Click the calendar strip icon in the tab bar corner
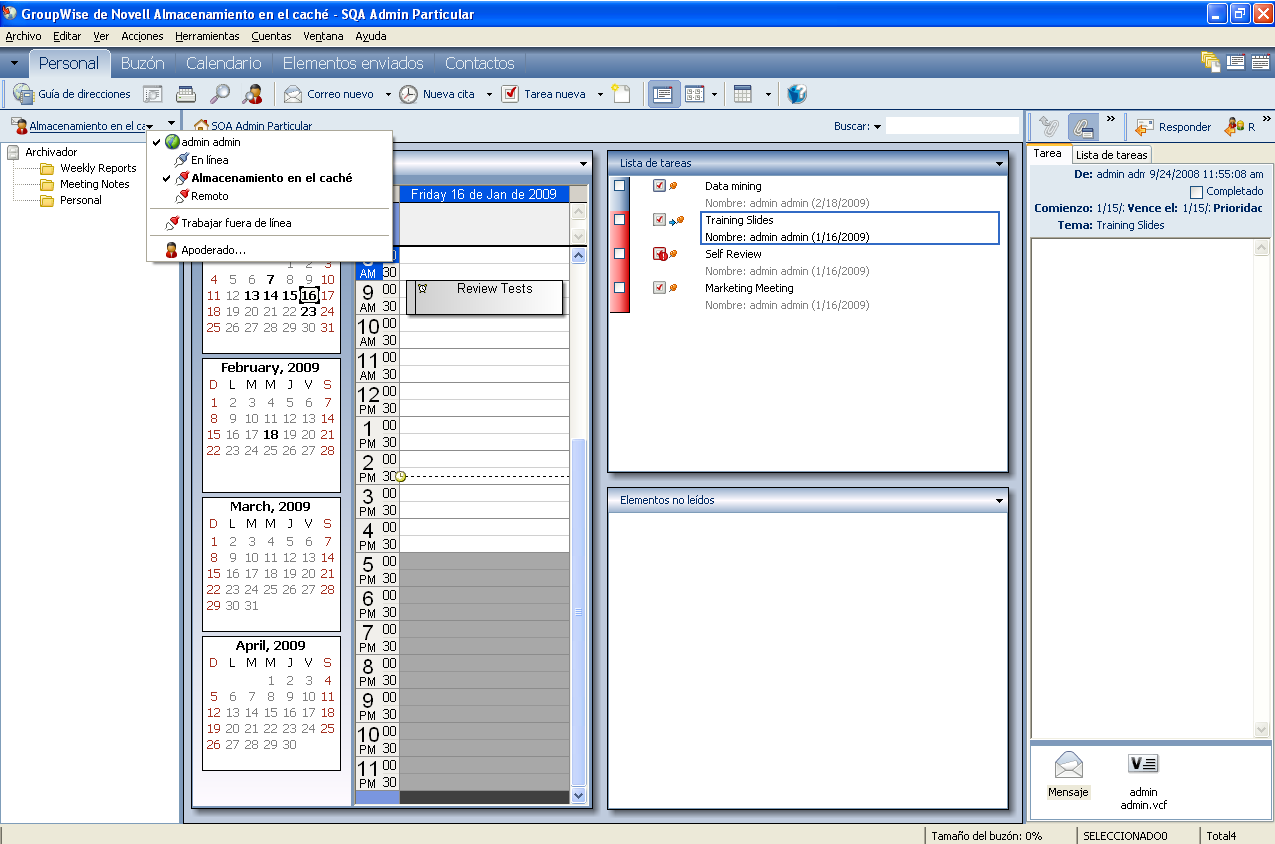Image resolution: width=1275 pixels, height=844 pixels. [x=1259, y=62]
